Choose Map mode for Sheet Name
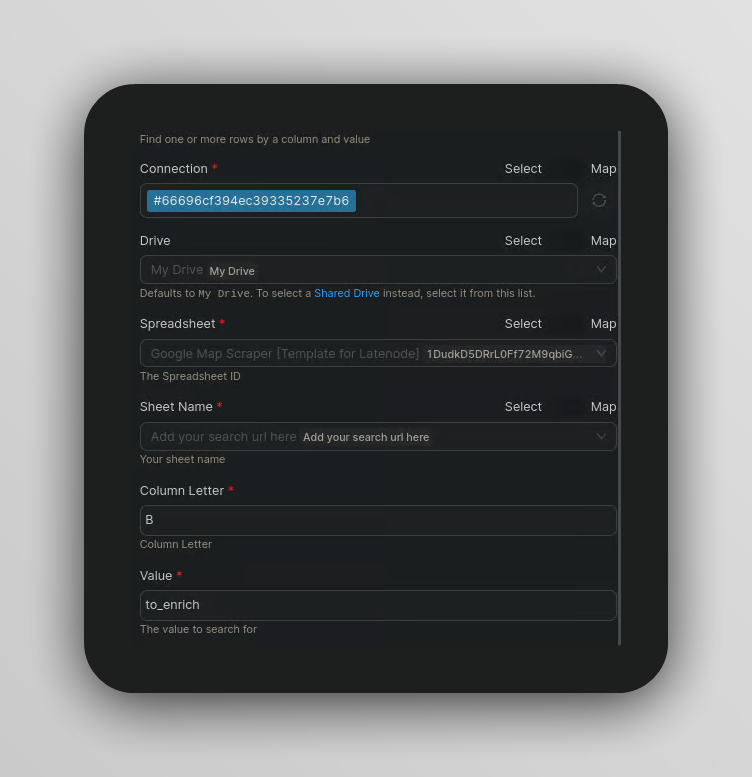This screenshot has height=777, width=752. pos(603,407)
